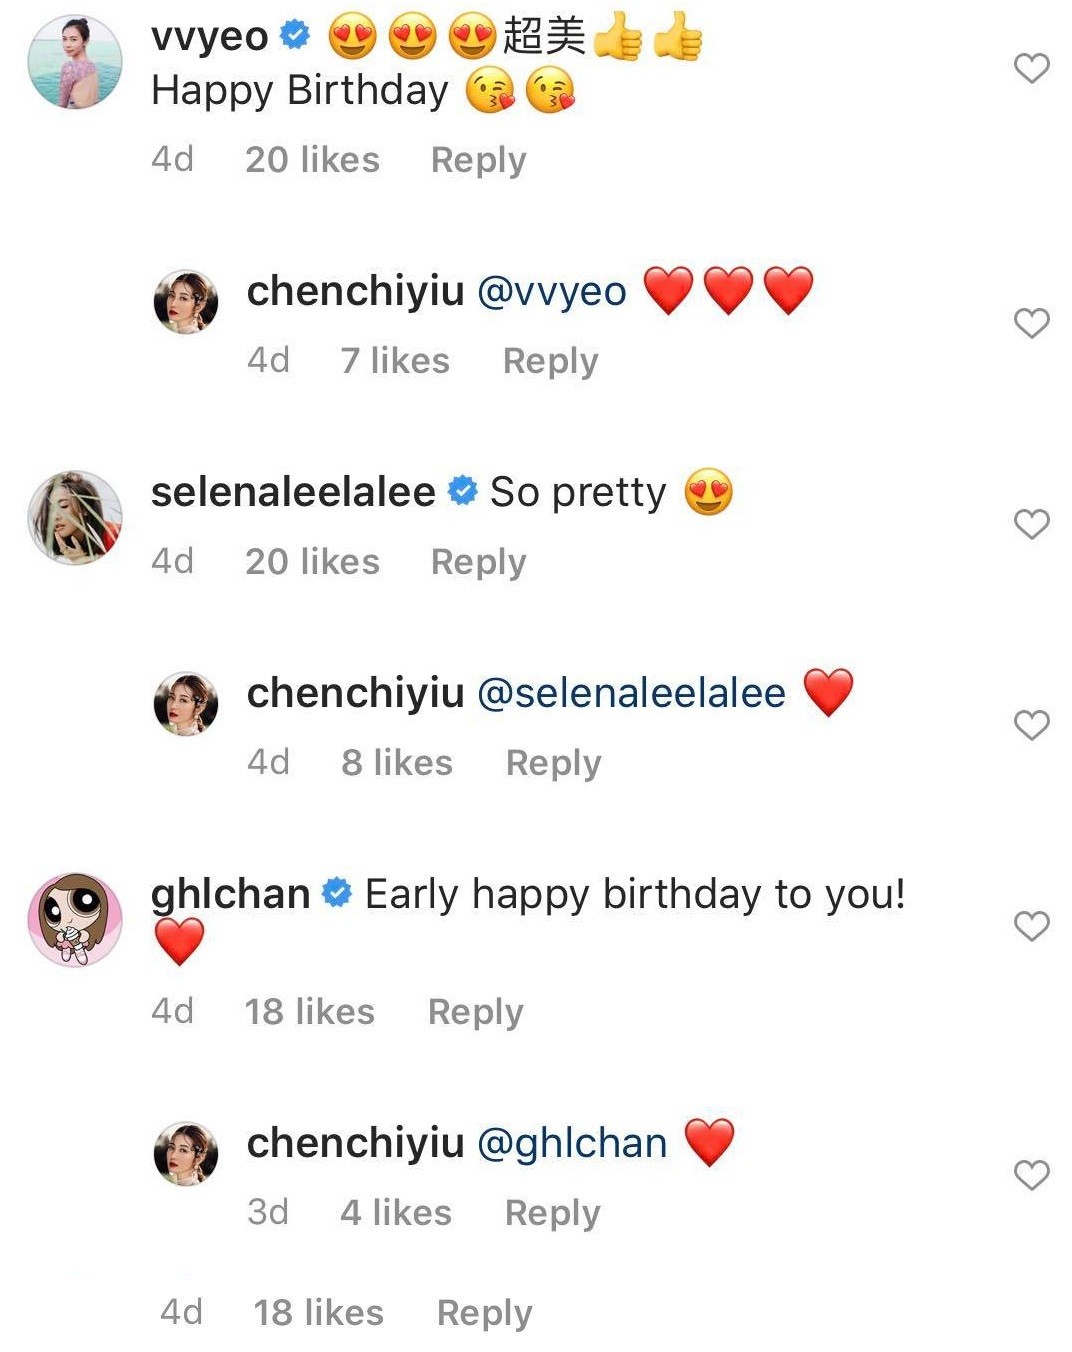Open the @ghlchan mention link
Screen dimensions: 1072x1352
(x=572, y=1143)
